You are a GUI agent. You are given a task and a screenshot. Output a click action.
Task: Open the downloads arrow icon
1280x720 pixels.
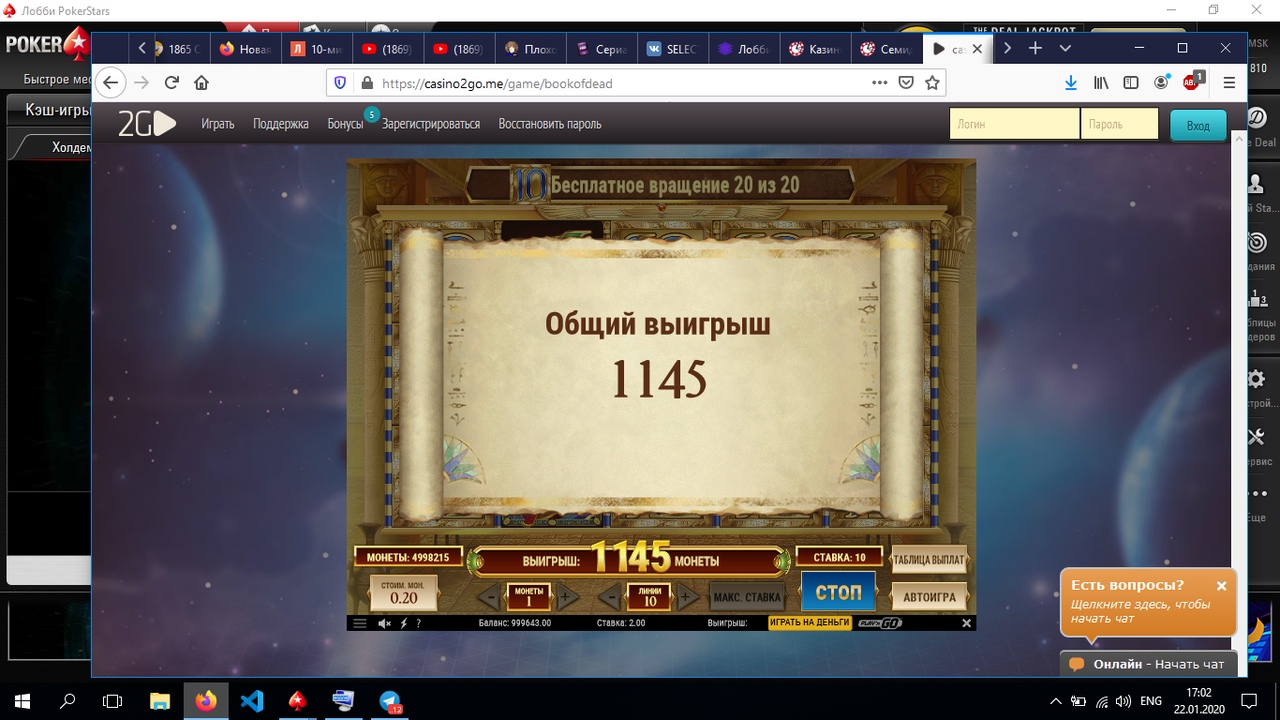click(1071, 83)
